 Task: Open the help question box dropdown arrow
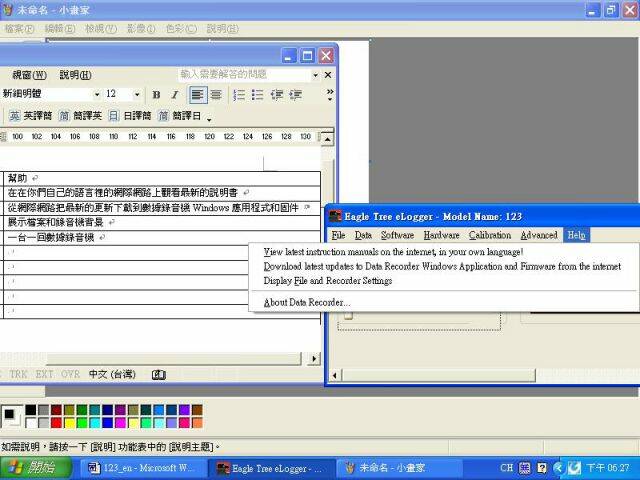click(x=315, y=75)
